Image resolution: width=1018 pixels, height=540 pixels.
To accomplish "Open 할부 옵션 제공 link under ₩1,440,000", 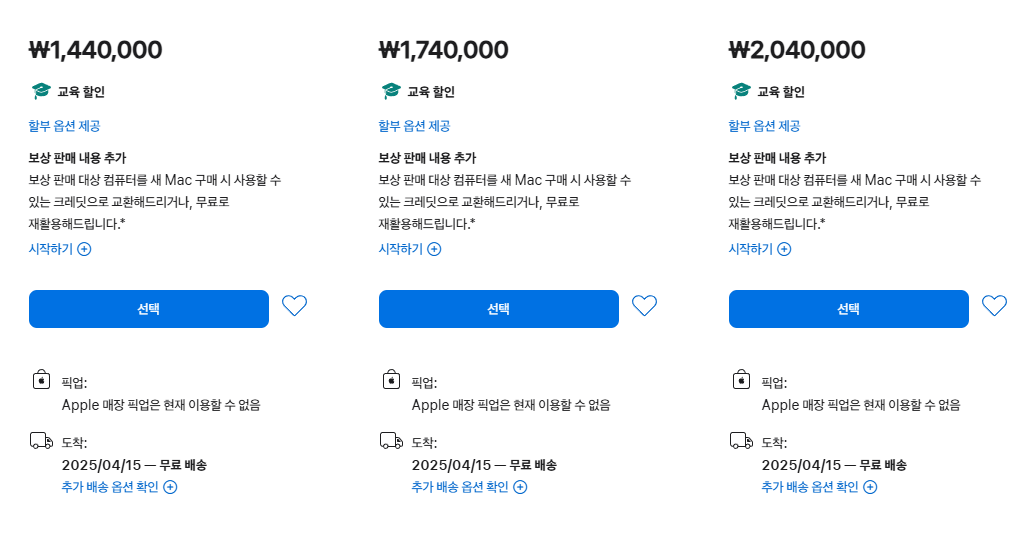I will (64, 126).
